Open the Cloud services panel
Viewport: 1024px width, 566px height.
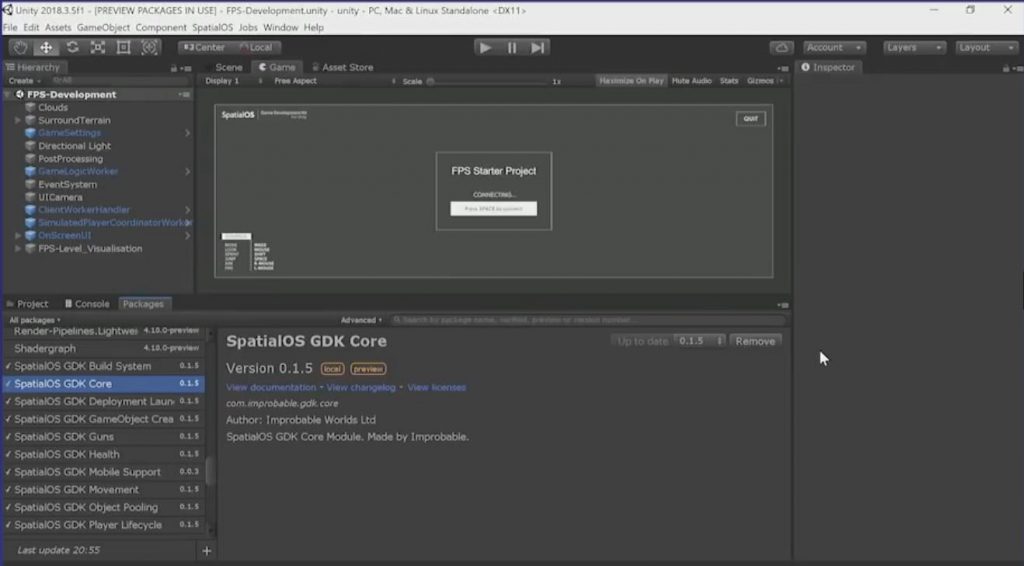pyautogui.click(x=781, y=48)
